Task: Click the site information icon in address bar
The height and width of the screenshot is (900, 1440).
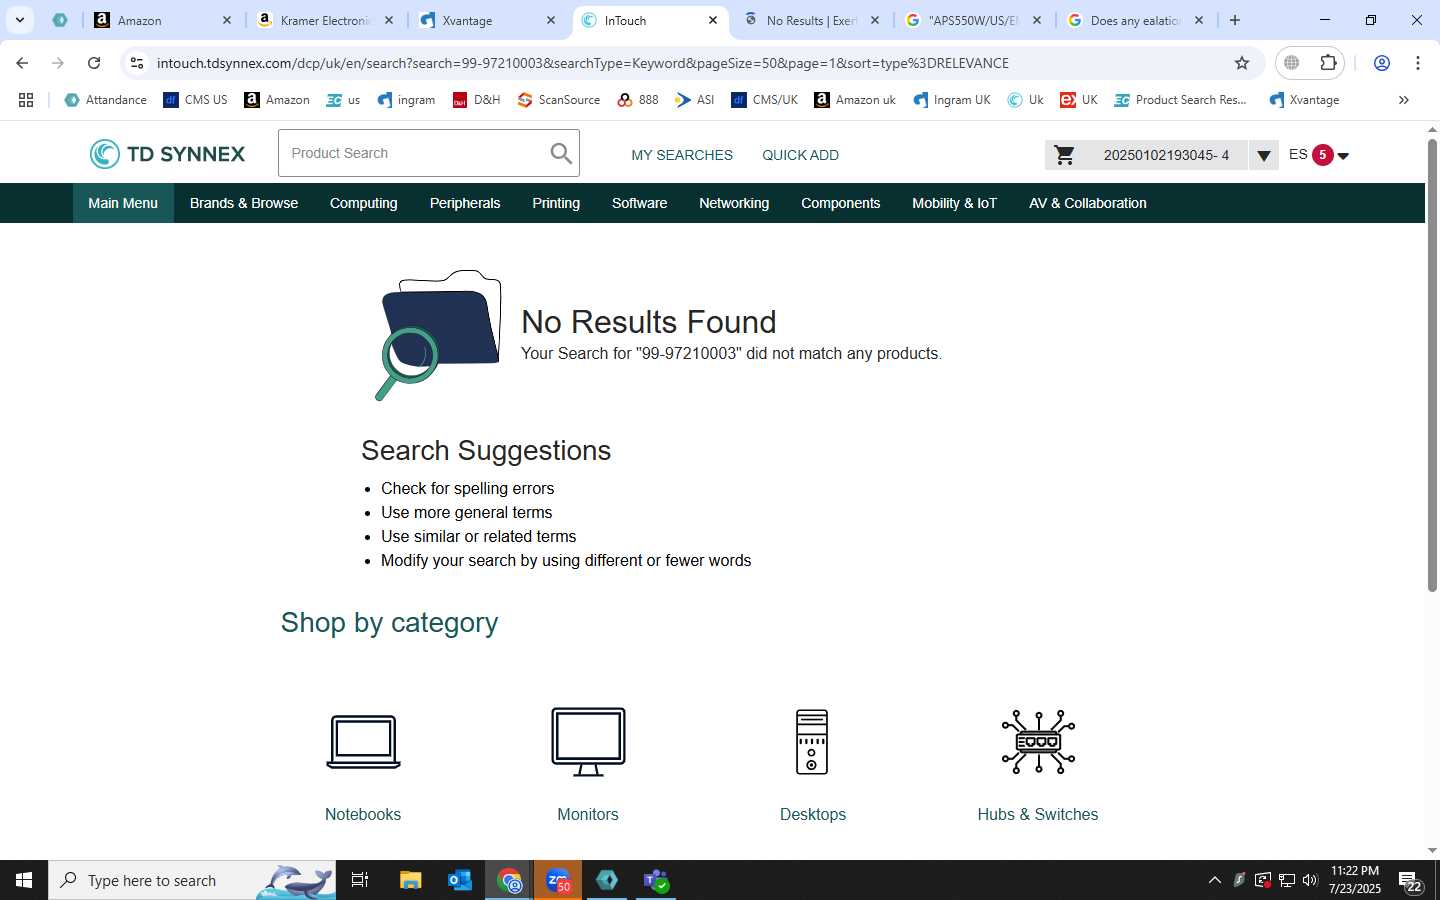Action: pyautogui.click(x=137, y=63)
